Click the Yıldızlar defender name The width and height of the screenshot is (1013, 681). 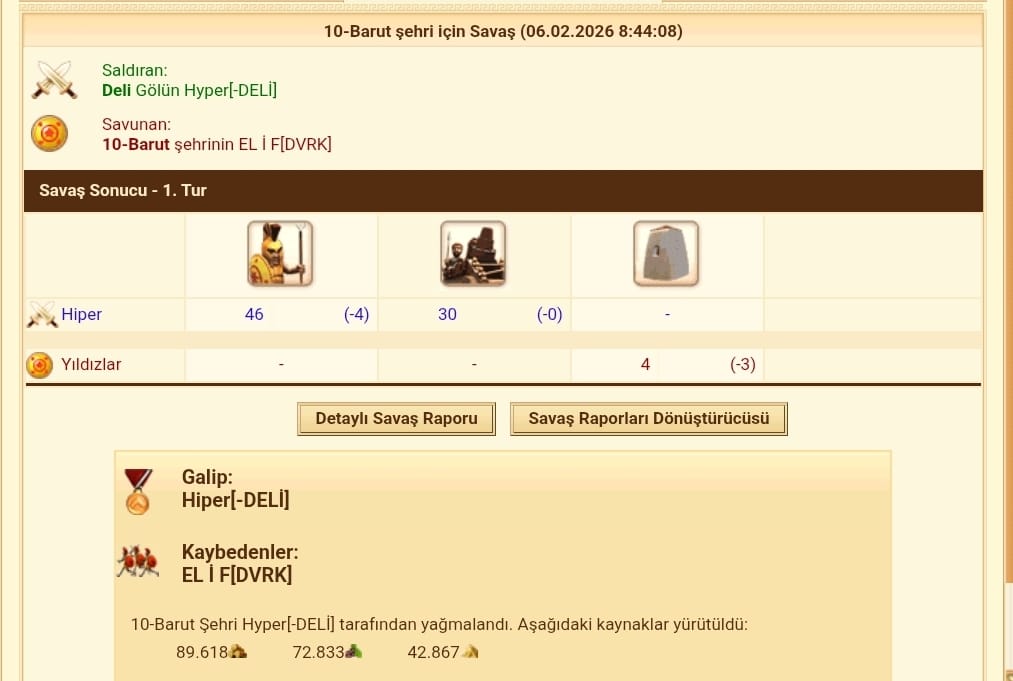(x=91, y=364)
